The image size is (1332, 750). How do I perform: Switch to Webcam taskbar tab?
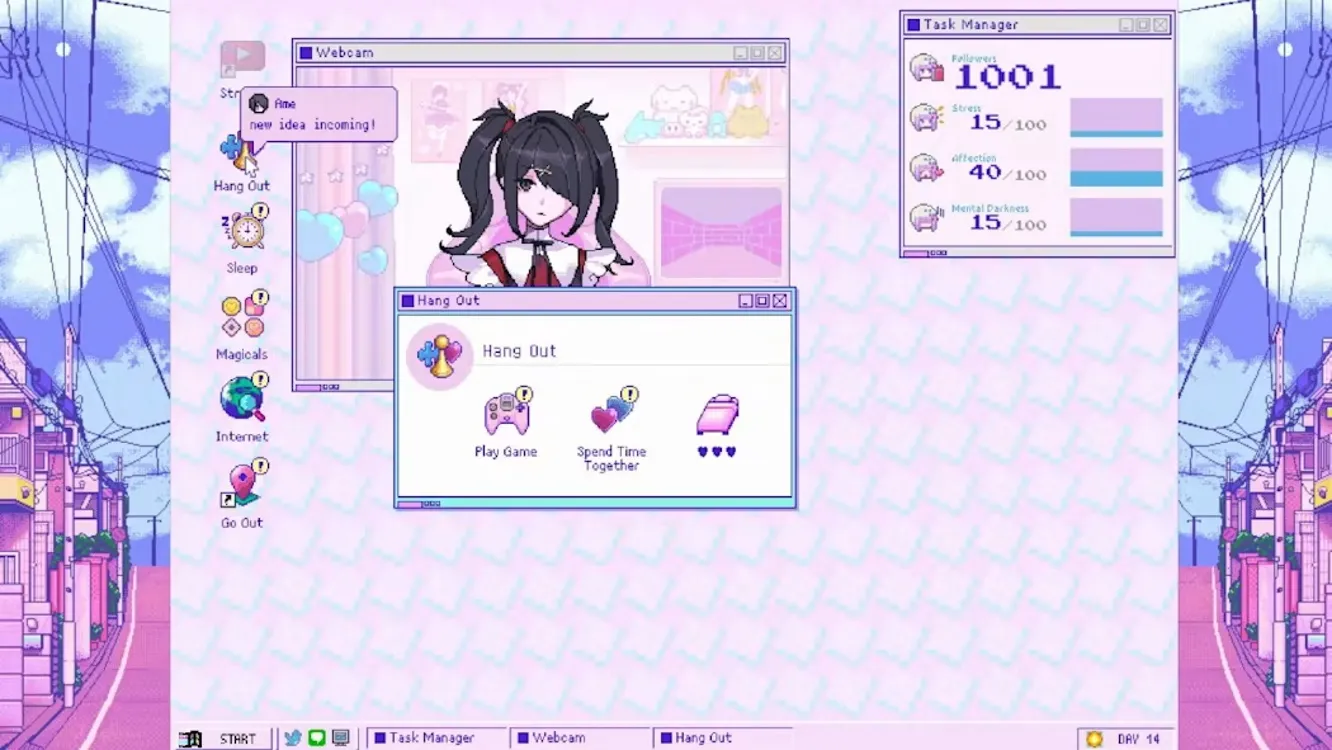click(x=558, y=738)
